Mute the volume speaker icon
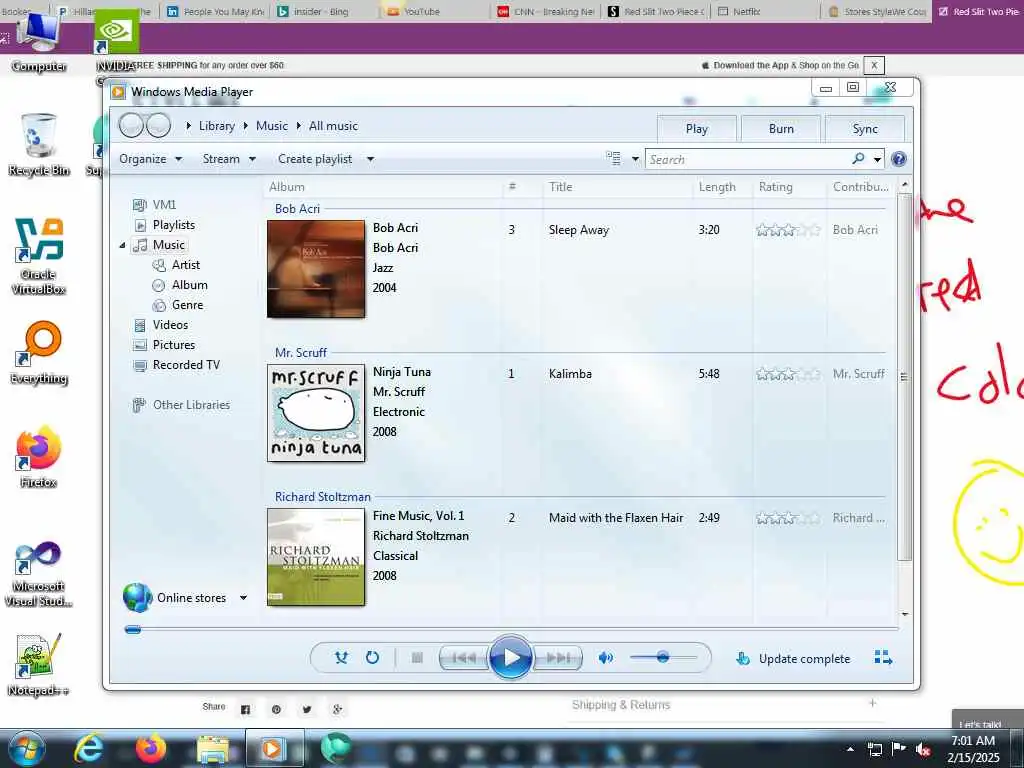The image size is (1024, 768). (x=606, y=658)
